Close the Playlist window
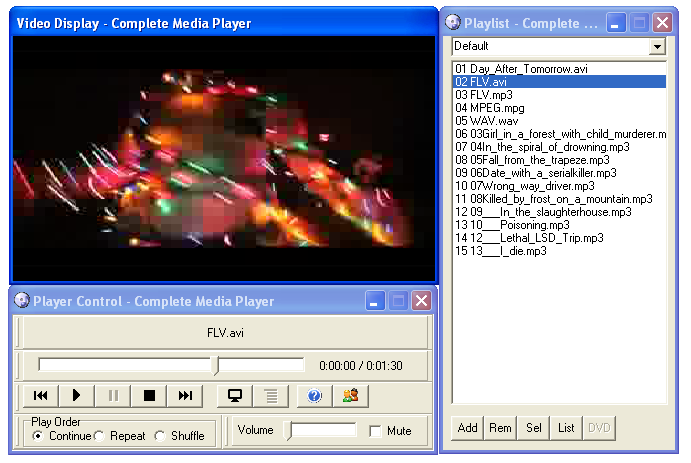 pos(662,22)
